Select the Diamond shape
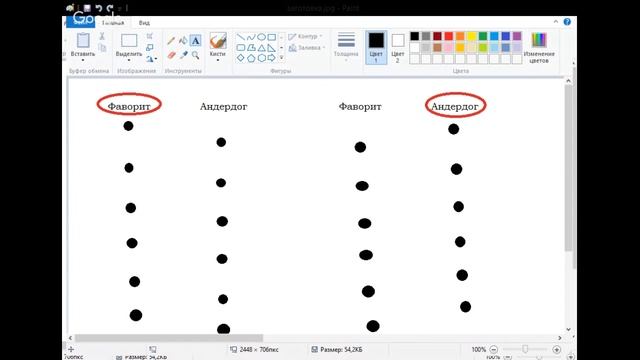 coord(241,58)
